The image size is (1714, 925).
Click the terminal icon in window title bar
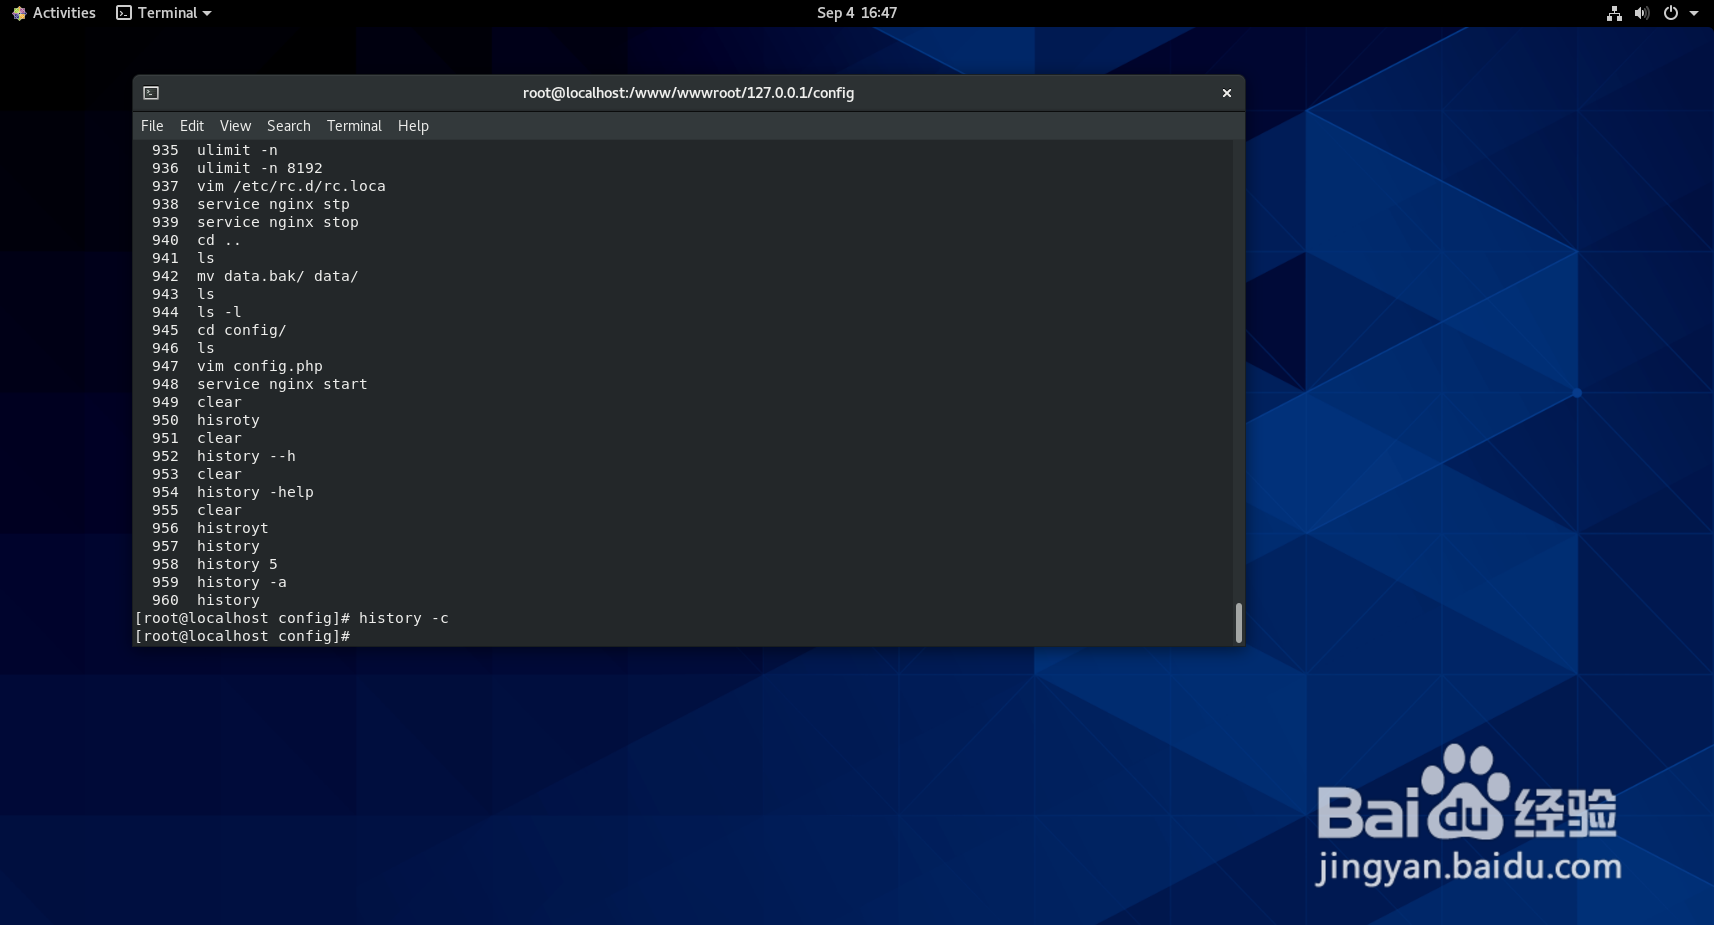pyautogui.click(x=151, y=93)
